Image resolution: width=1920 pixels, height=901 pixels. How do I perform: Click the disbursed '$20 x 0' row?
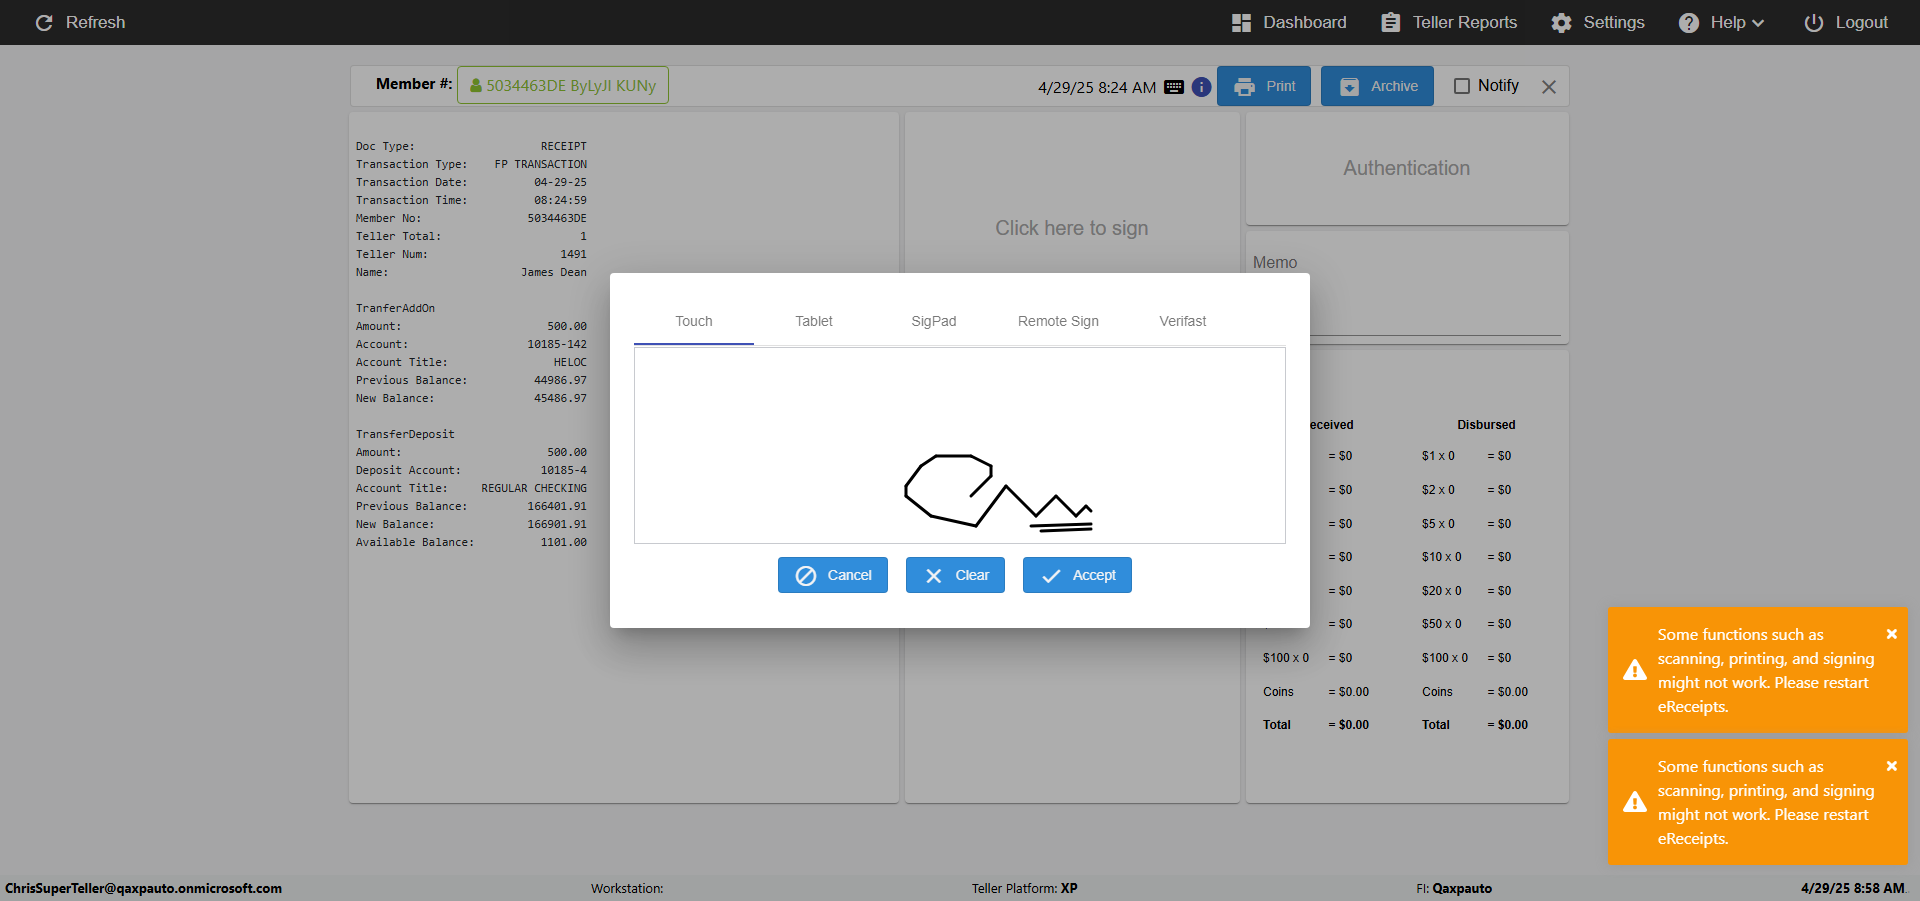pyautogui.click(x=1466, y=591)
